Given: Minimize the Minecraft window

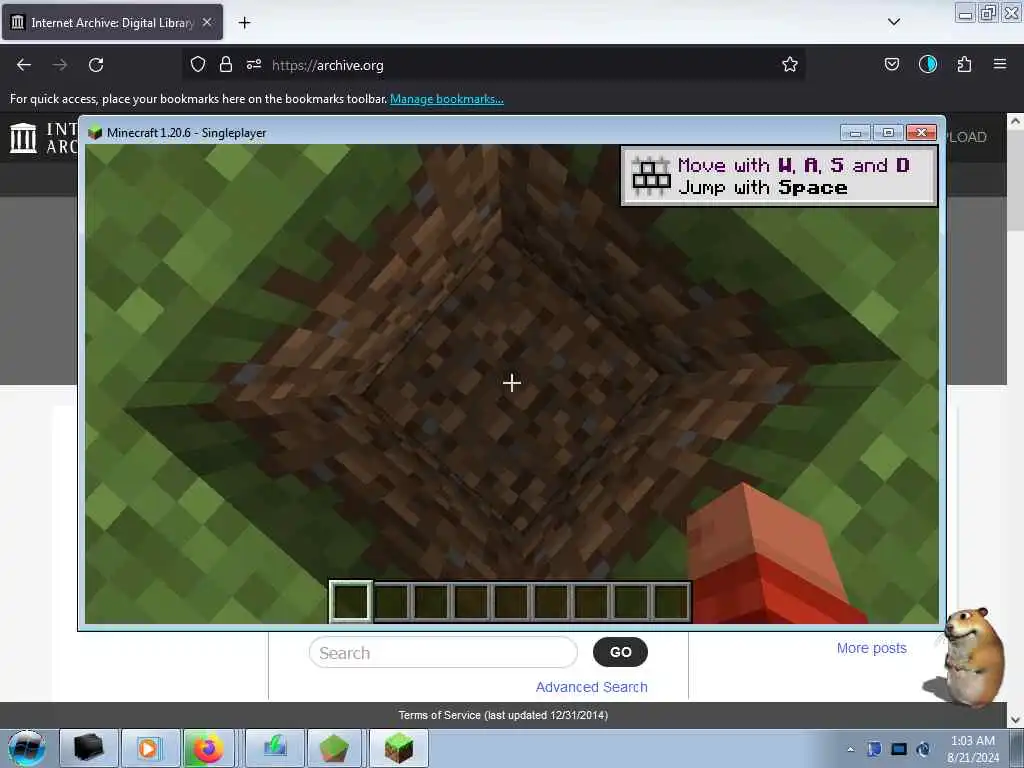Looking at the screenshot, I should click(855, 133).
